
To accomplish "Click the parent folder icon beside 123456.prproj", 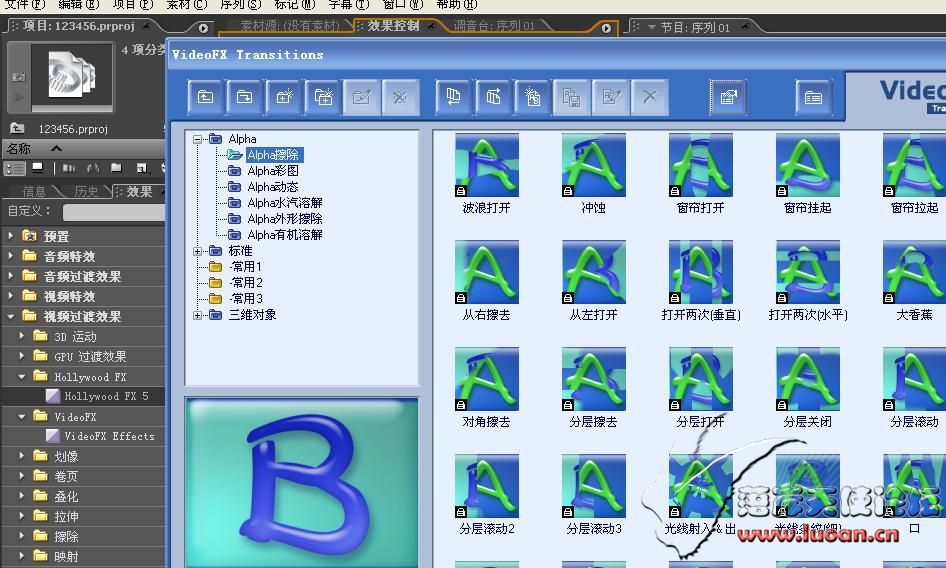I will pos(17,129).
